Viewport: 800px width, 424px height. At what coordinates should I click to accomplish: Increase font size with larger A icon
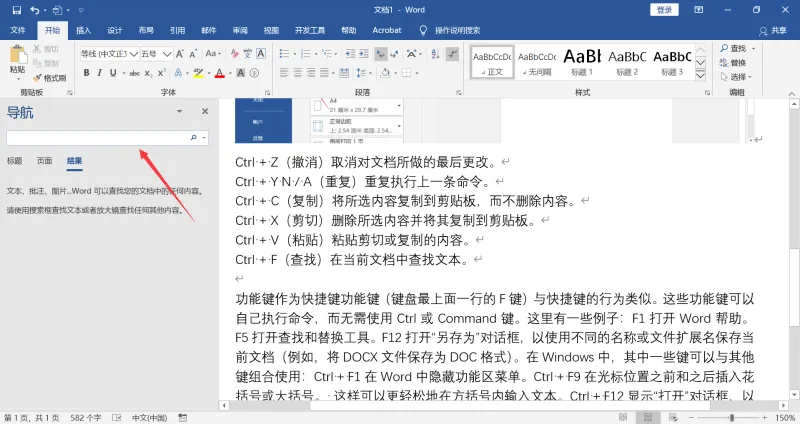180,54
